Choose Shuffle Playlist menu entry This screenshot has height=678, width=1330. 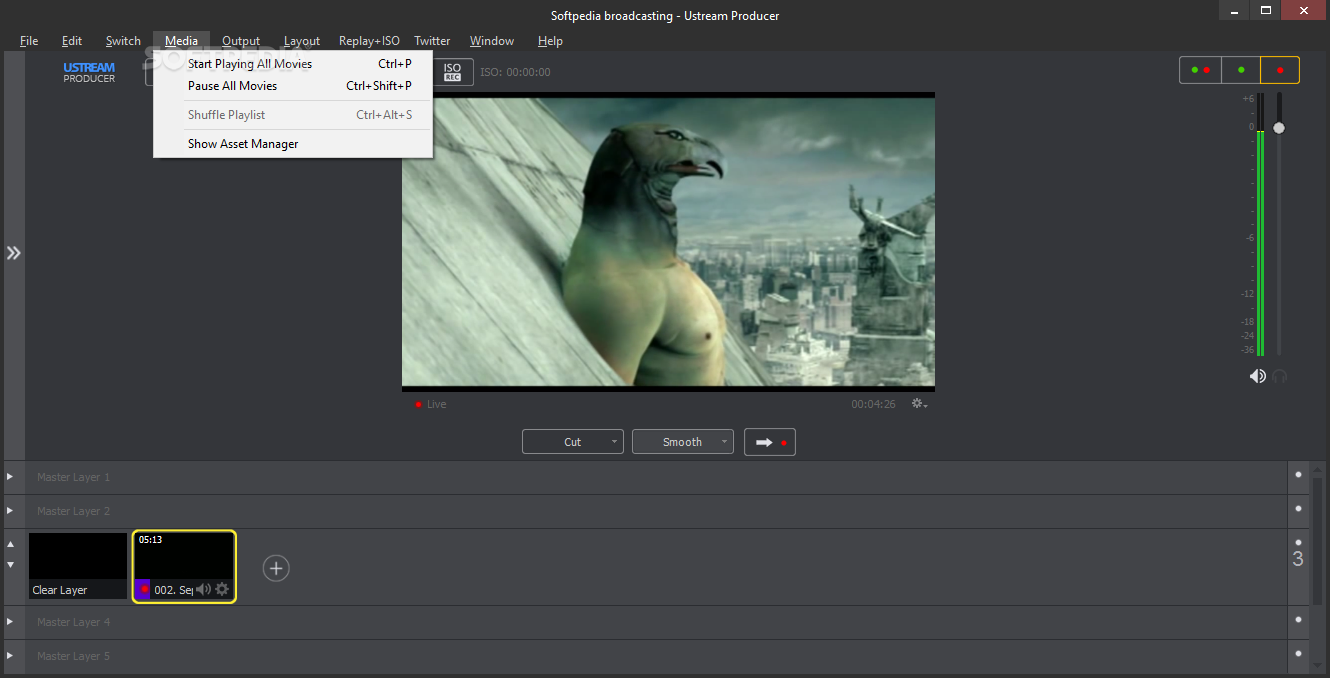tap(293, 115)
